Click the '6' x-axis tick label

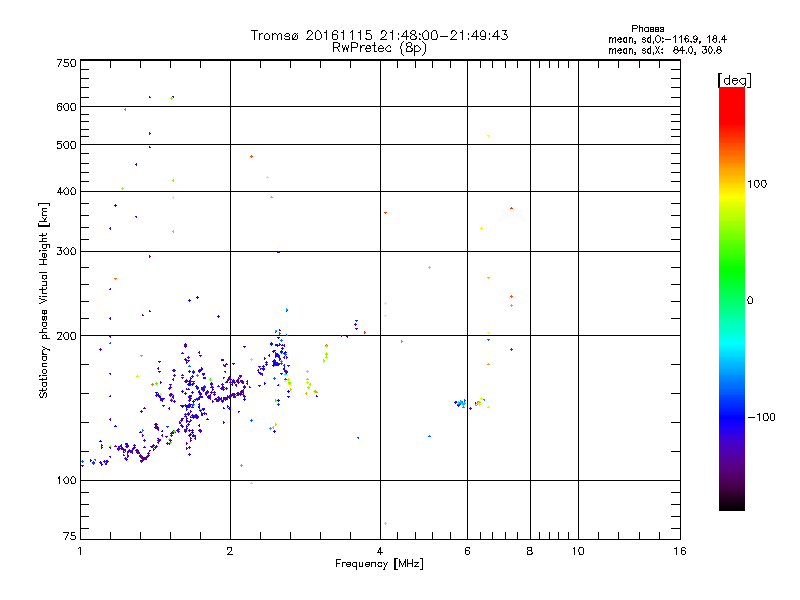pos(467,551)
